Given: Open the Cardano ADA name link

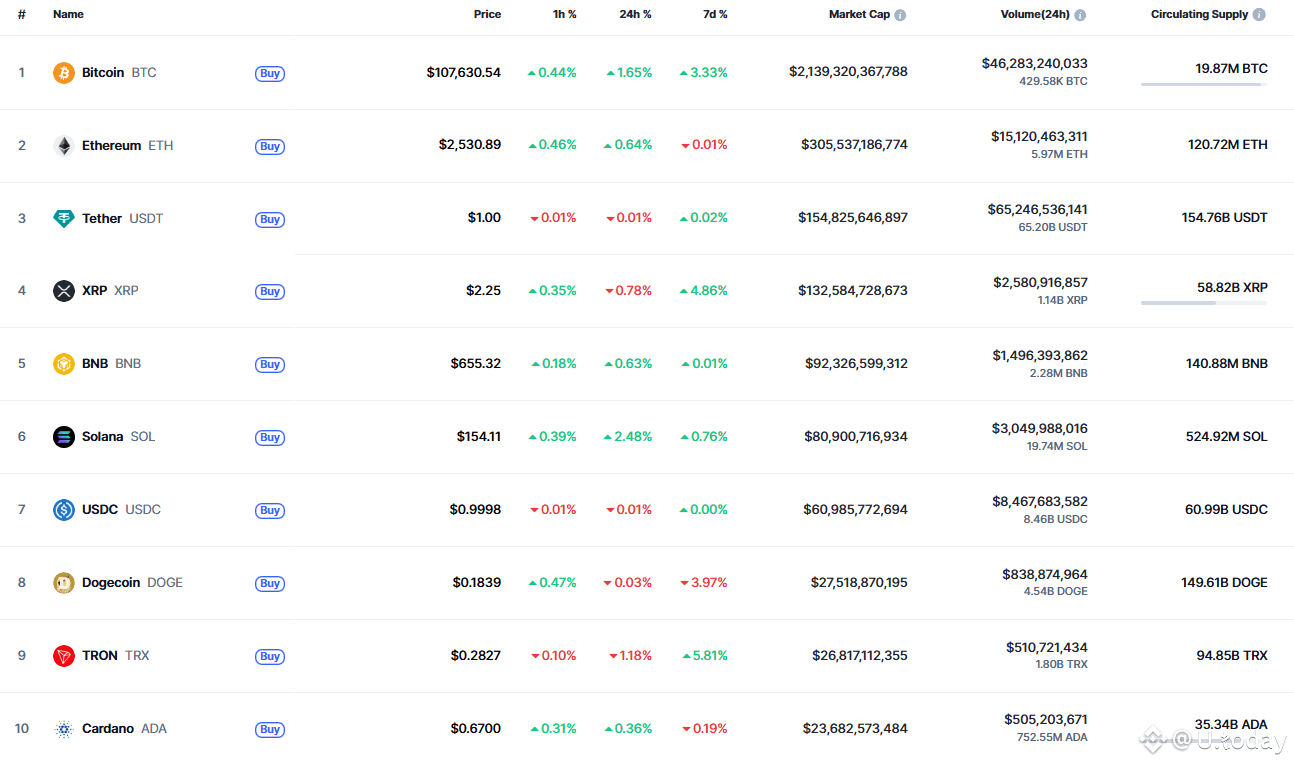Looking at the screenshot, I should (x=124, y=729).
